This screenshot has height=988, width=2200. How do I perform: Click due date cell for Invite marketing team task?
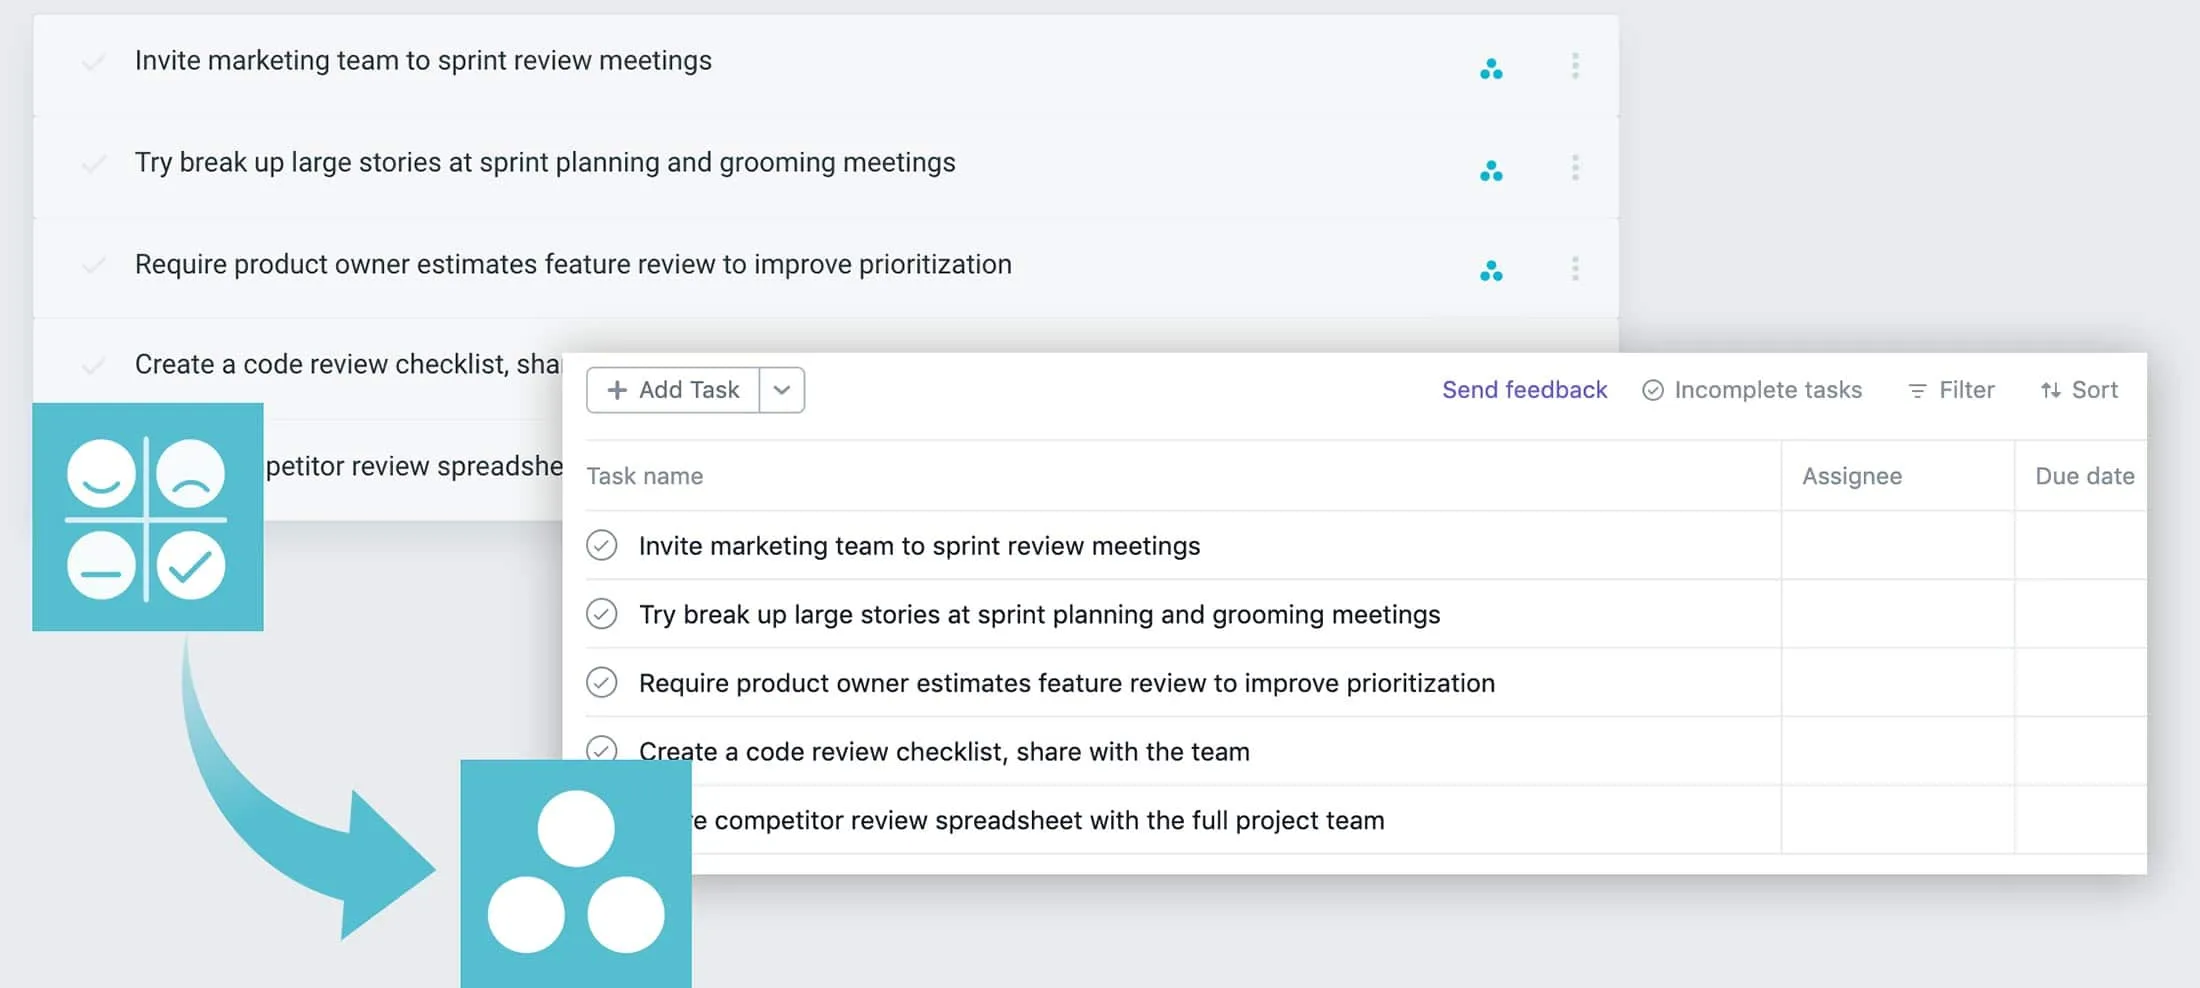pos(2081,545)
